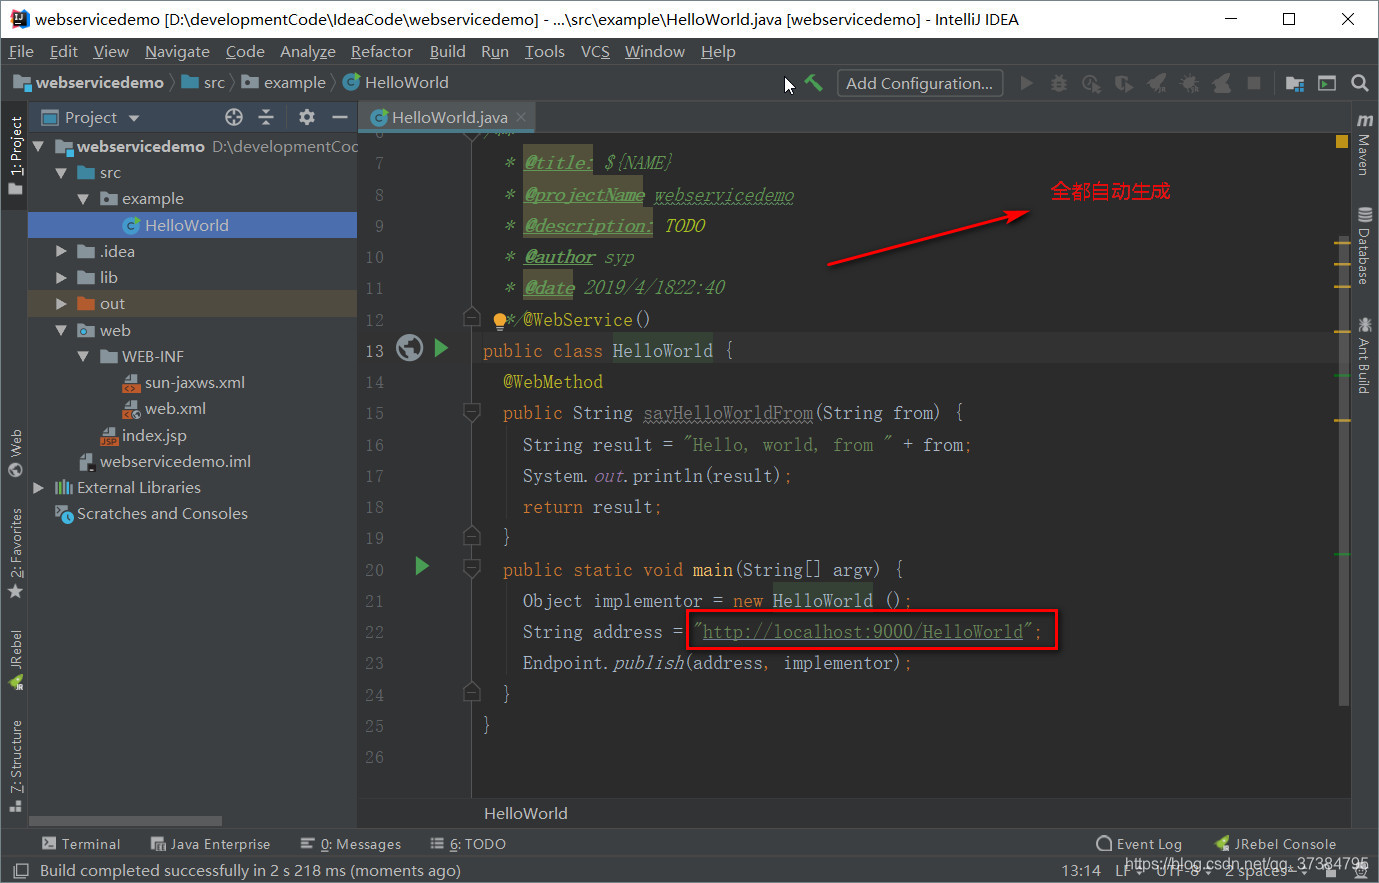1379x883 pixels.
Task: Click the web service globe gutter icon
Action: [409, 348]
